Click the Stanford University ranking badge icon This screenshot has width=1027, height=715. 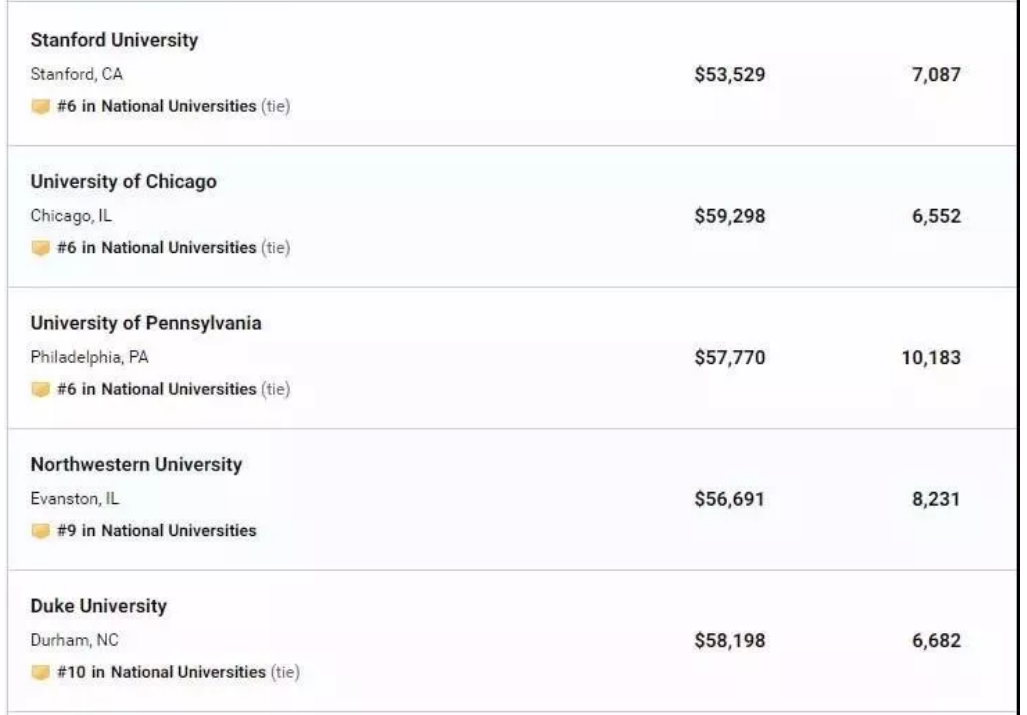[41, 107]
